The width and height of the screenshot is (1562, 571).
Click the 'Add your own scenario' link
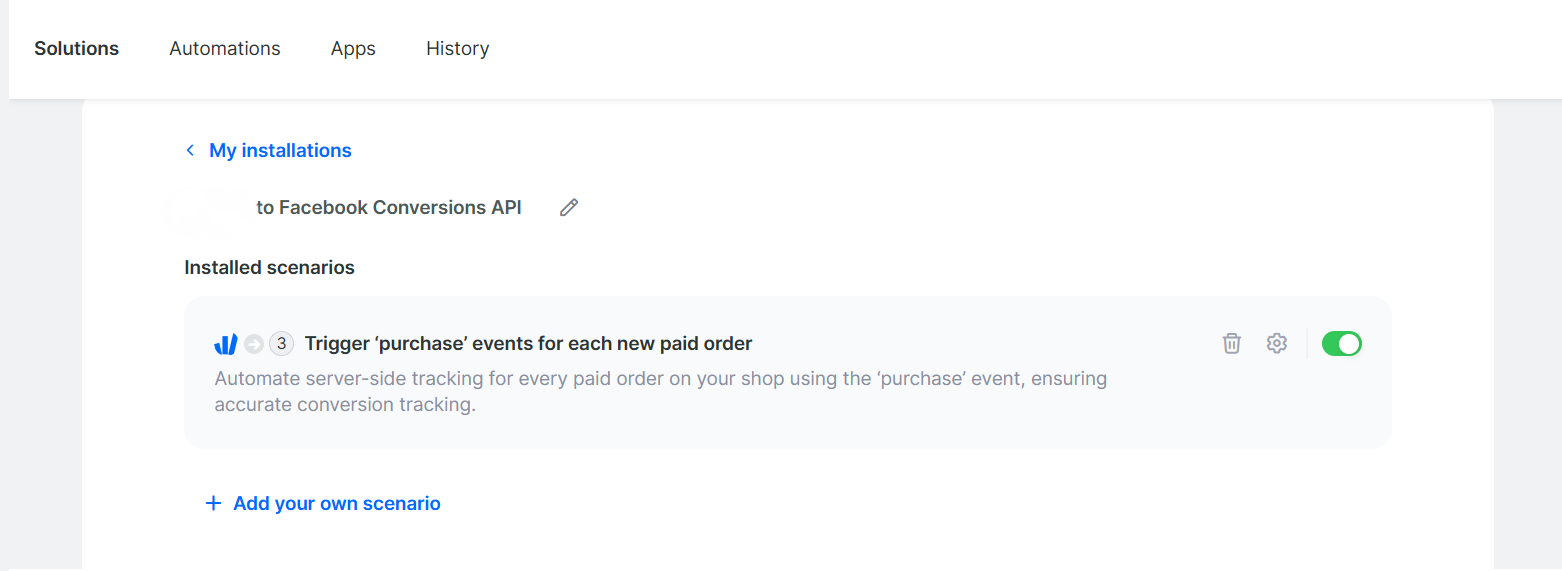[337, 503]
